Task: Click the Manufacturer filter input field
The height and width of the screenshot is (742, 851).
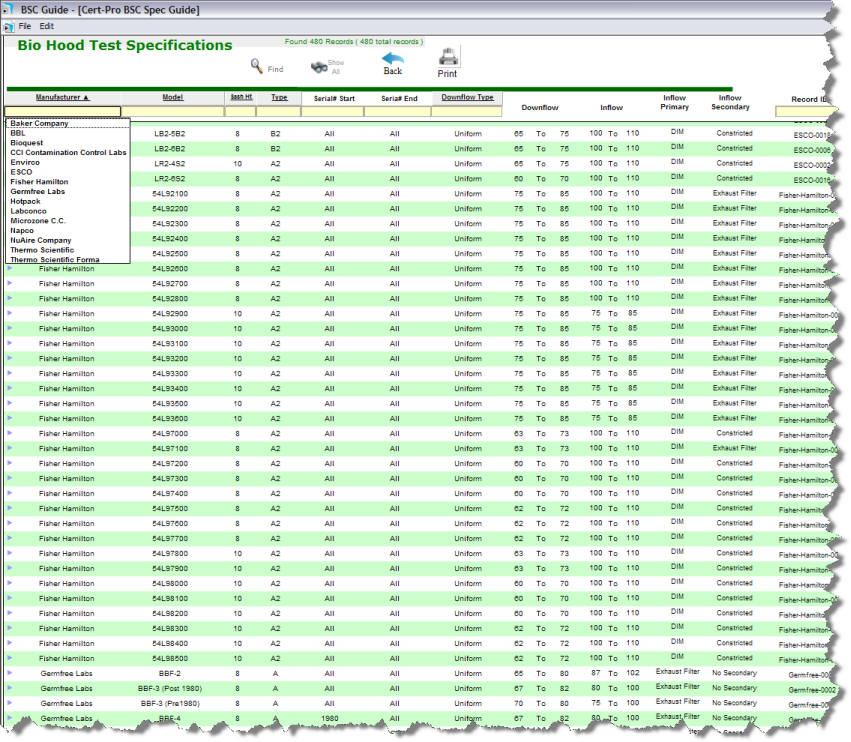Action: click(62, 112)
